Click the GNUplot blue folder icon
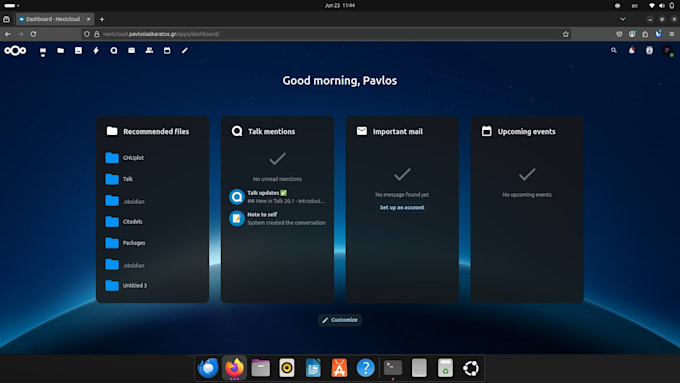Image resolution: width=680 pixels, height=383 pixels. (x=112, y=157)
